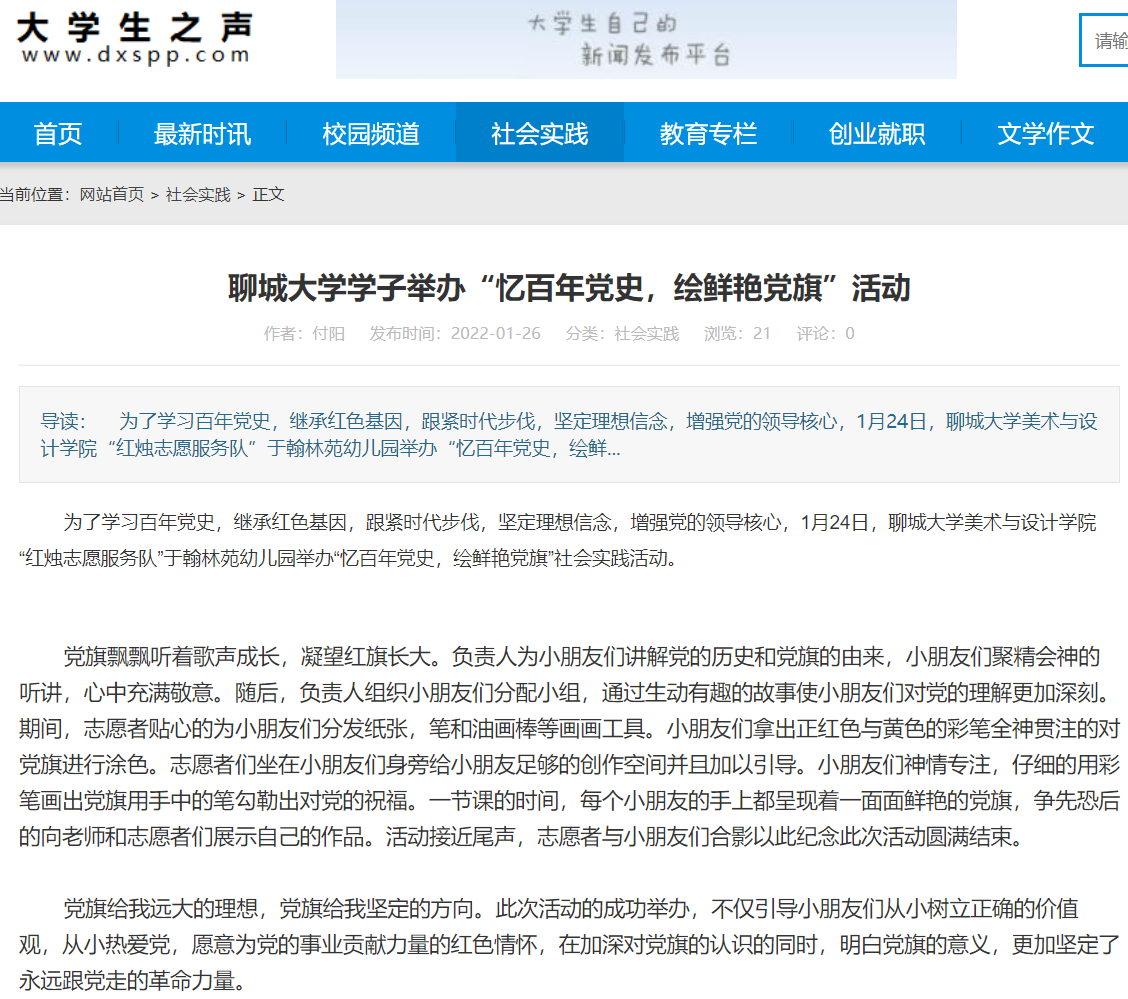Image resolution: width=1128 pixels, height=999 pixels.
Task: Click the search input field at top right
Action: 1104,40
